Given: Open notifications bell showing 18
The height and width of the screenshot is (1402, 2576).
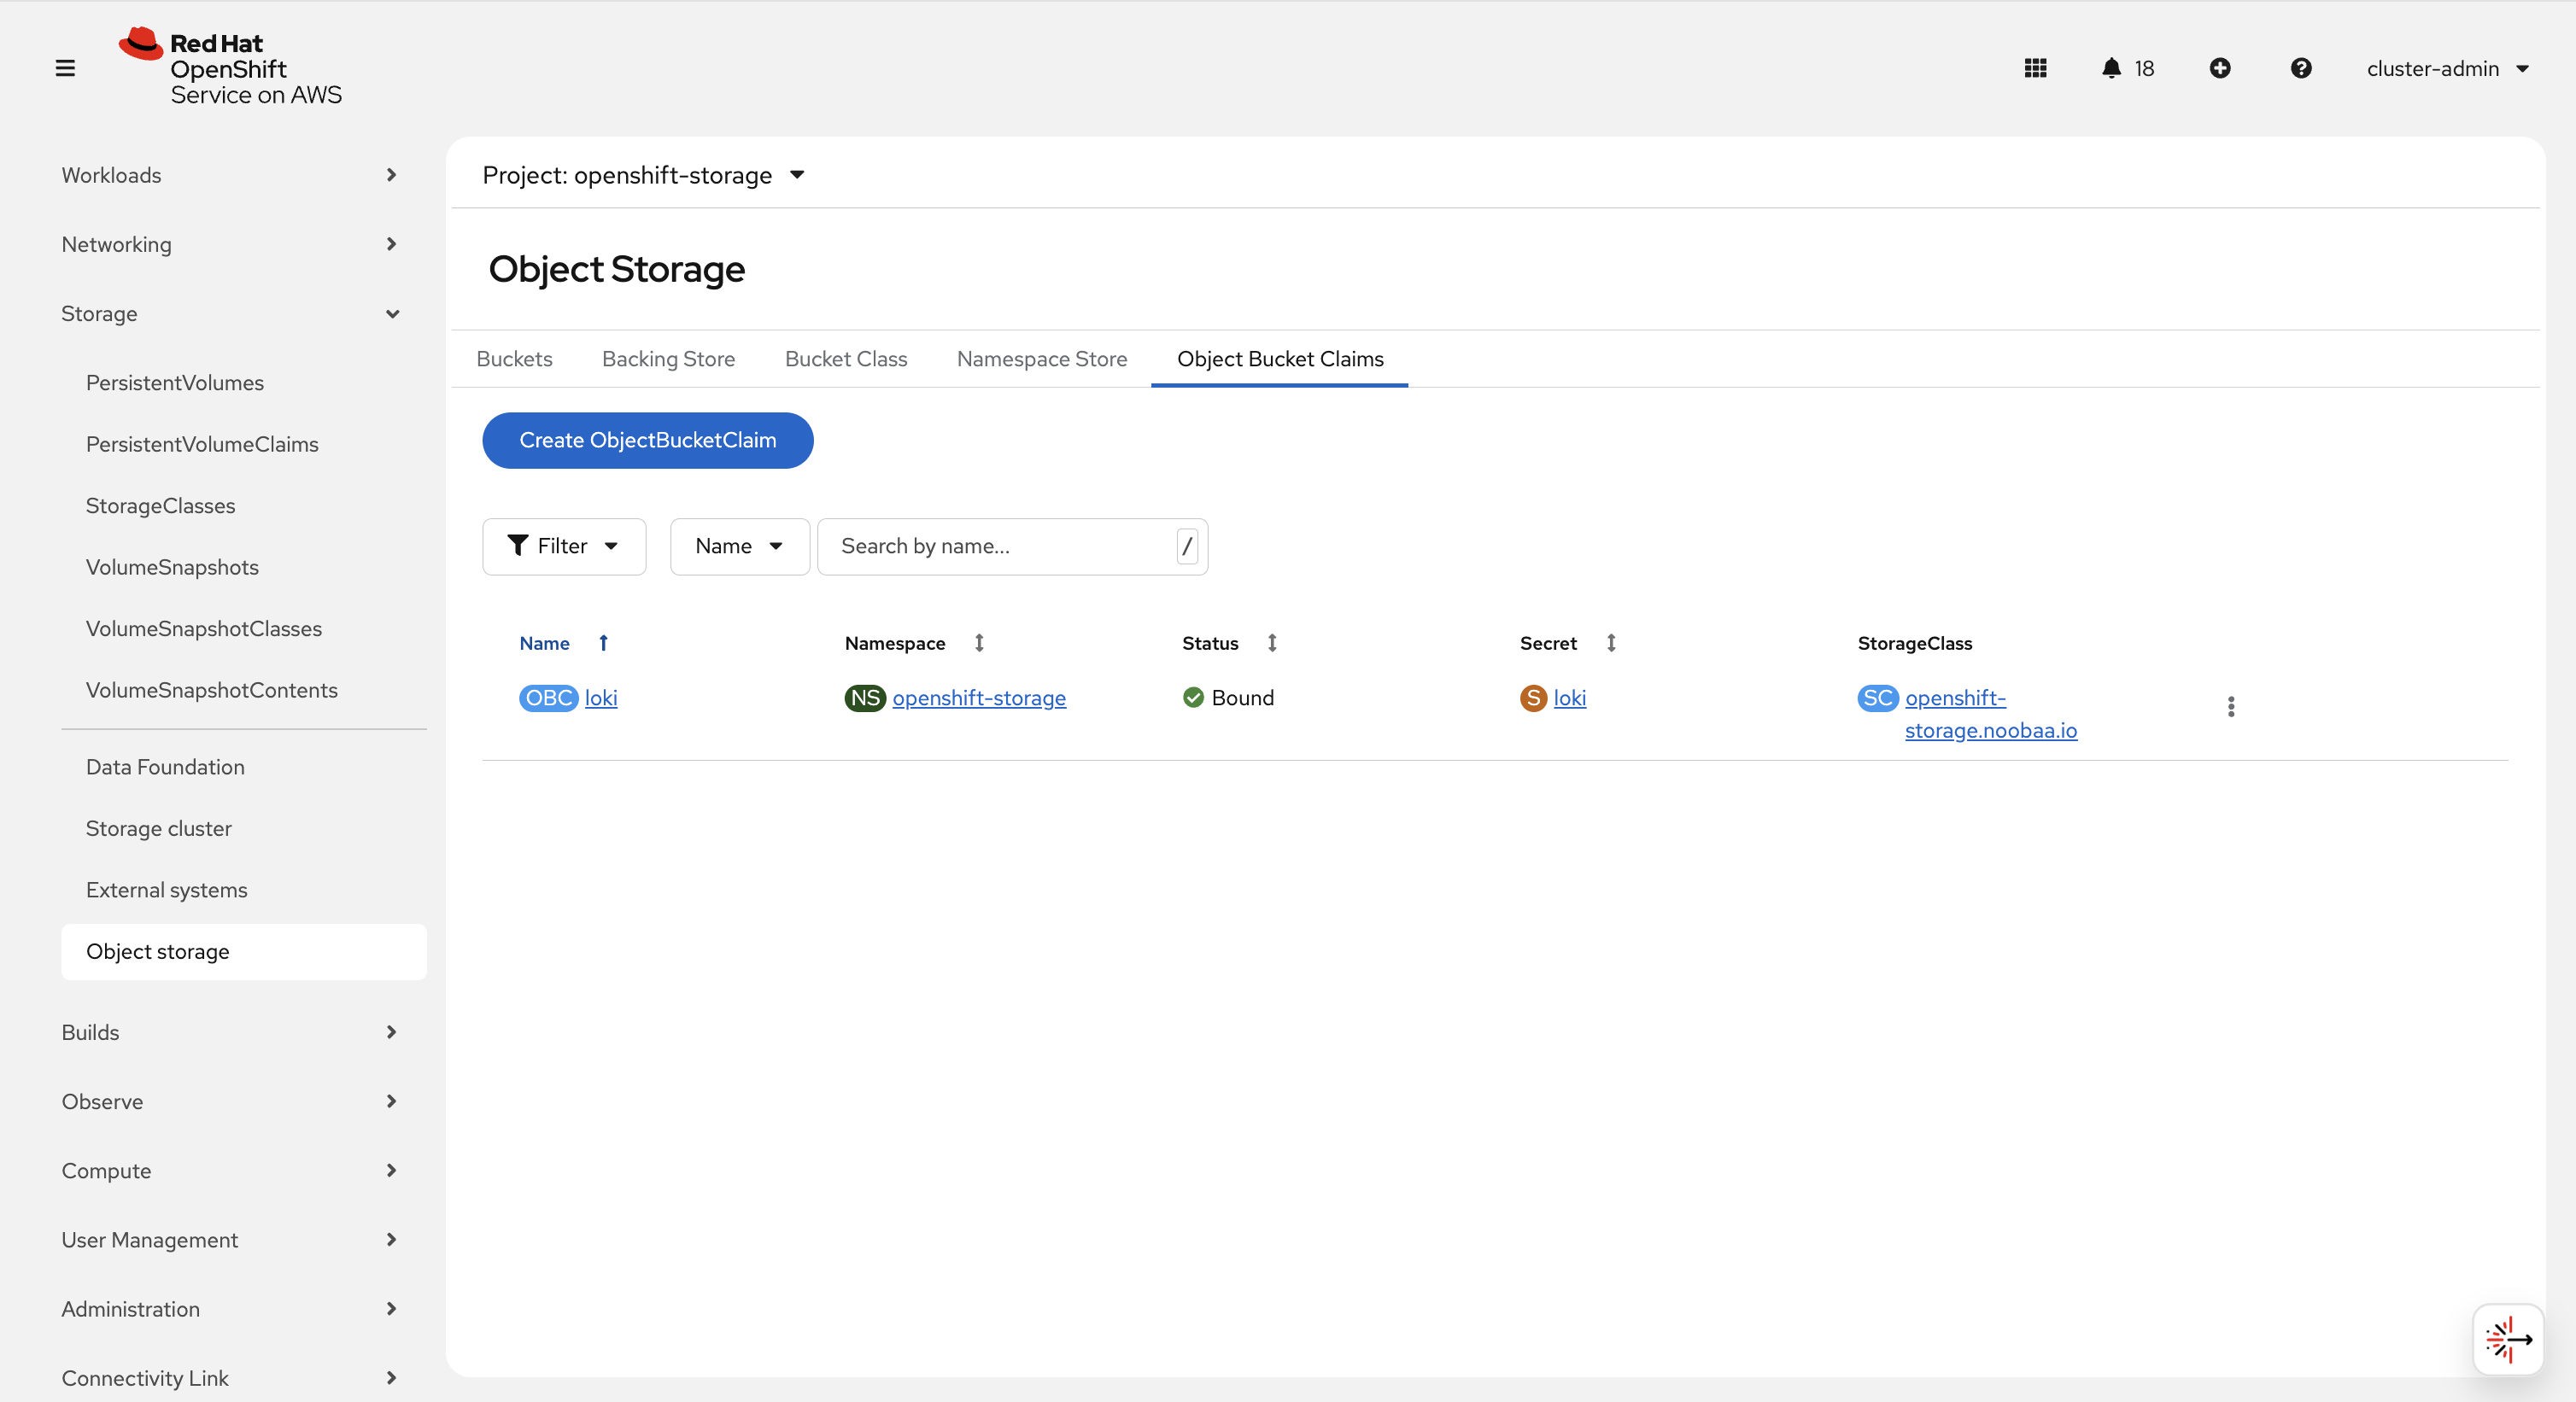Looking at the screenshot, I should [x=2127, y=68].
